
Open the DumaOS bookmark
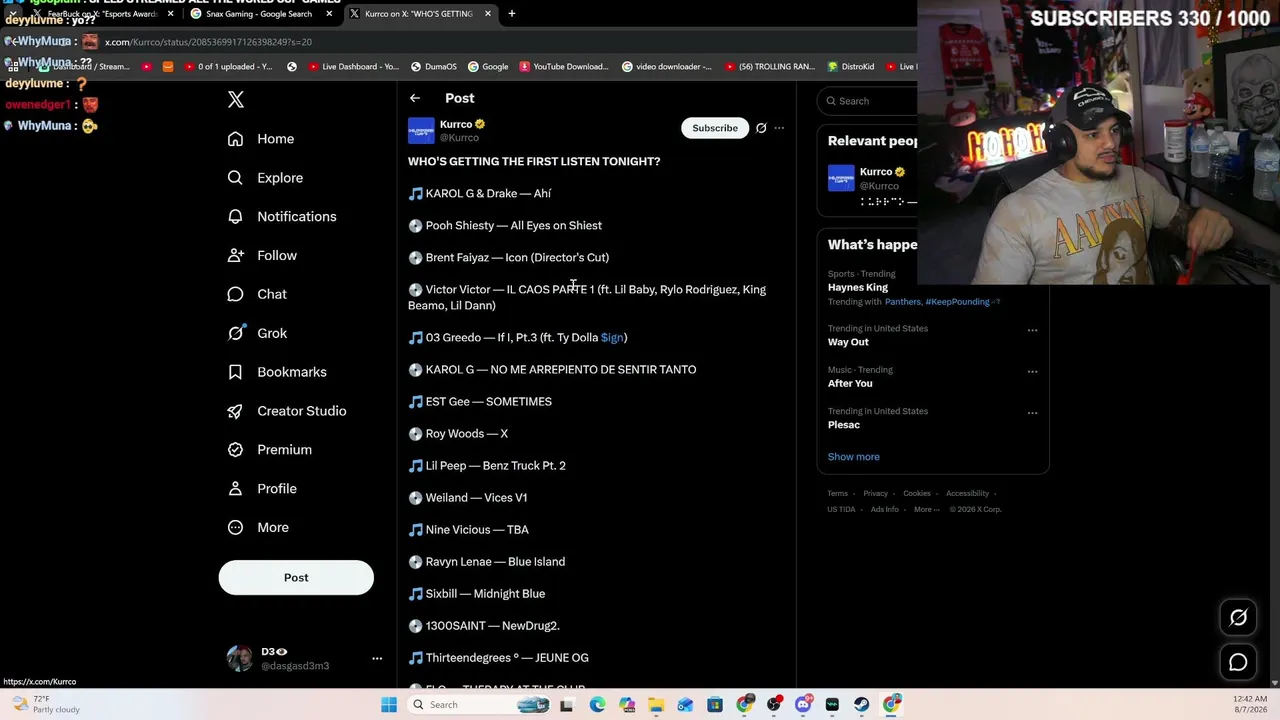coord(433,67)
